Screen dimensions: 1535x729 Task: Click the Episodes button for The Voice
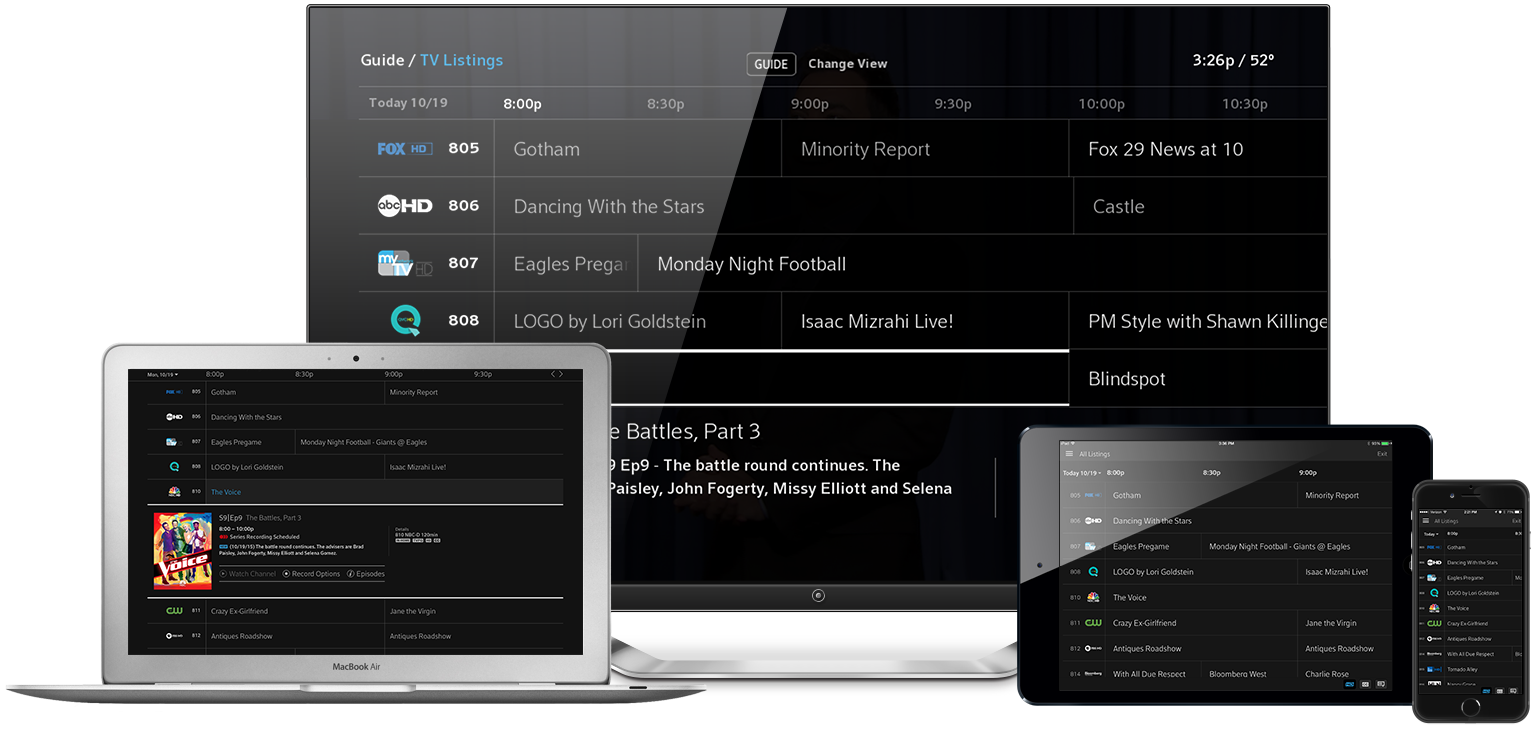pyautogui.click(x=366, y=574)
